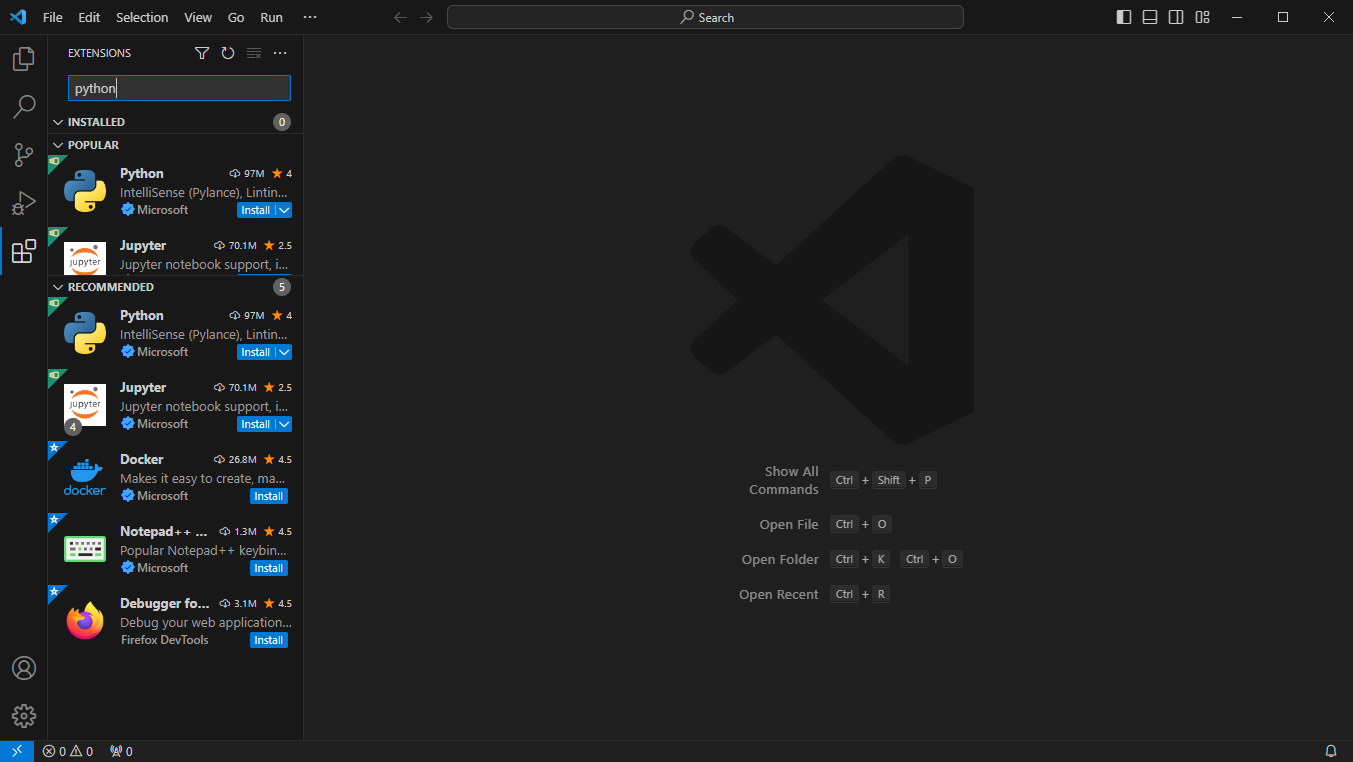
Task: Go back with the left arrow
Action: tap(400, 17)
